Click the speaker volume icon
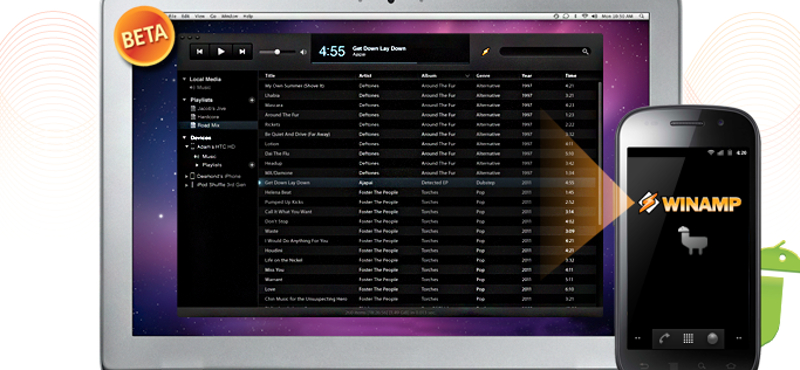This screenshot has width=800, height=370. pyautogui.click(x=304, y=52)
